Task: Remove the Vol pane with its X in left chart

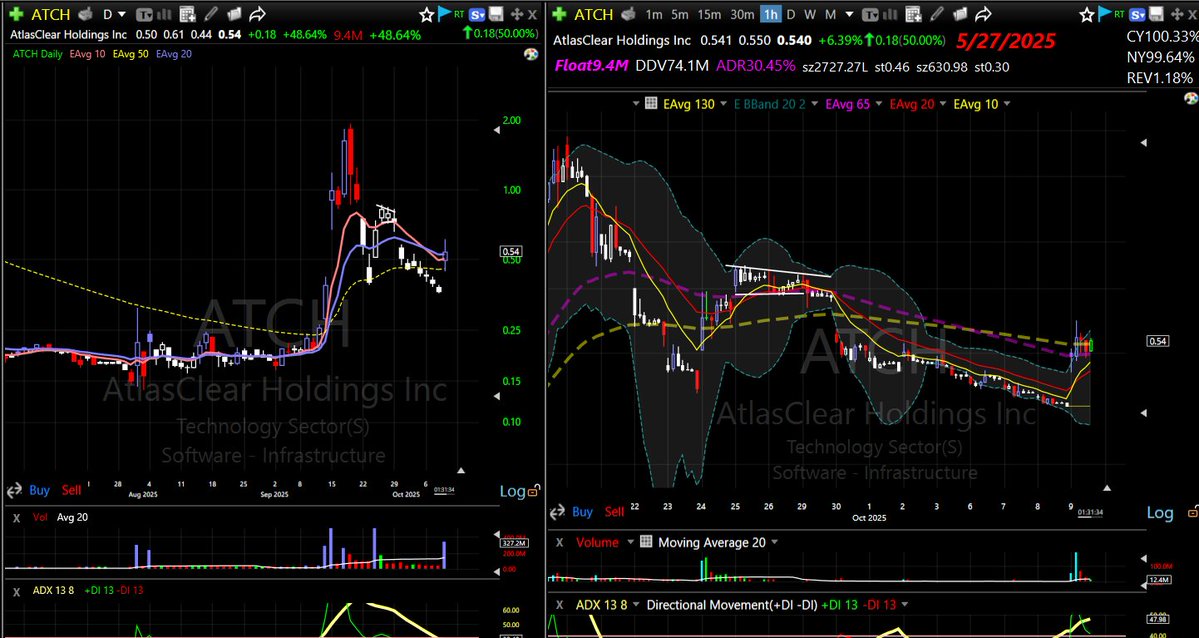Action: [x=16, y=517]
